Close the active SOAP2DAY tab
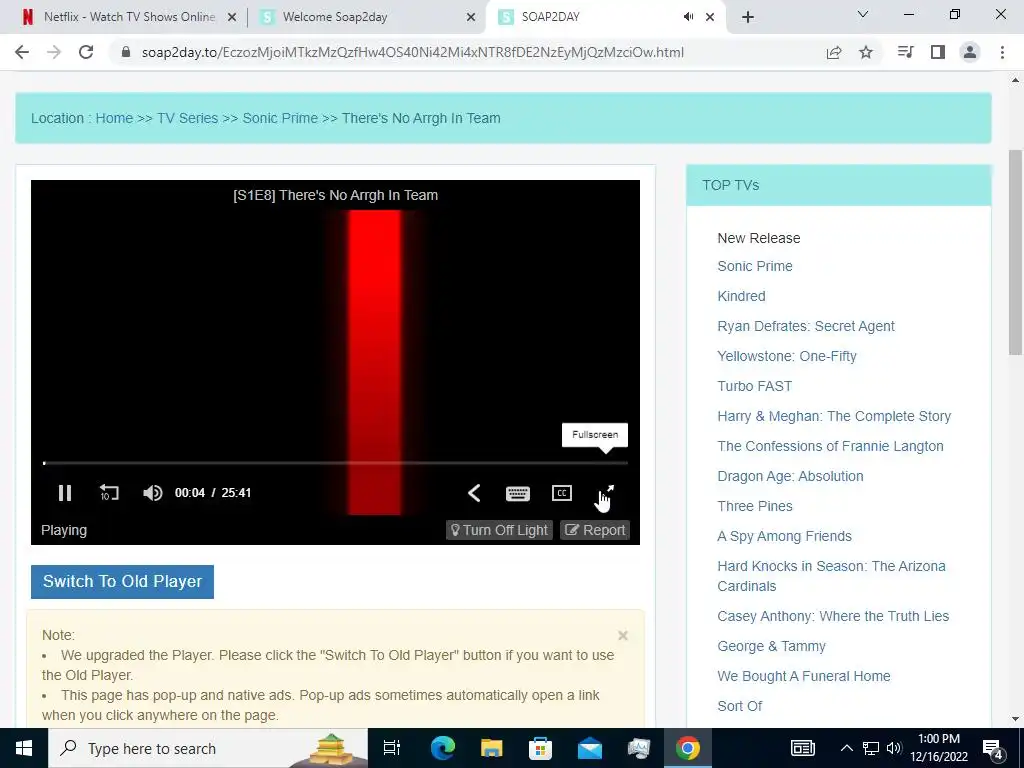This screenshot has height=768, width=1024. pos(710,17)
